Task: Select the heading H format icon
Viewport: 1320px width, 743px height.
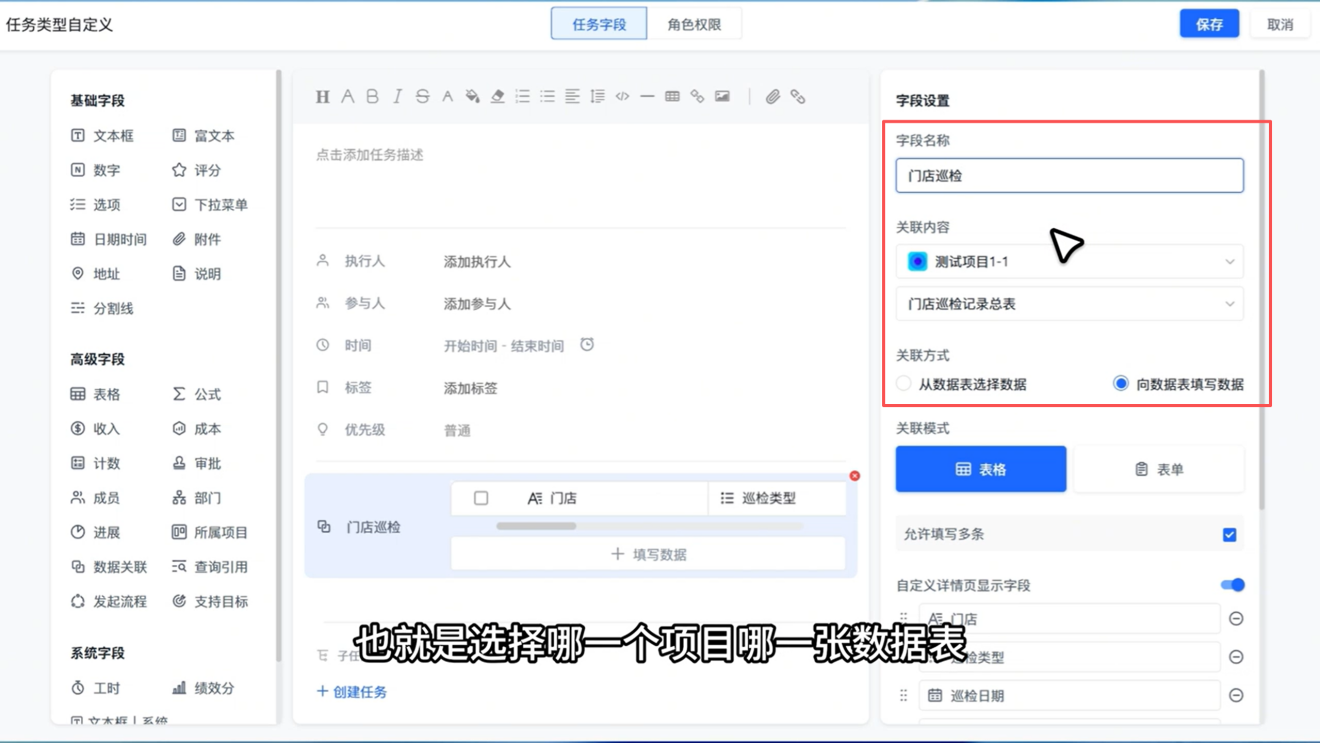Action: pos(322,97)
